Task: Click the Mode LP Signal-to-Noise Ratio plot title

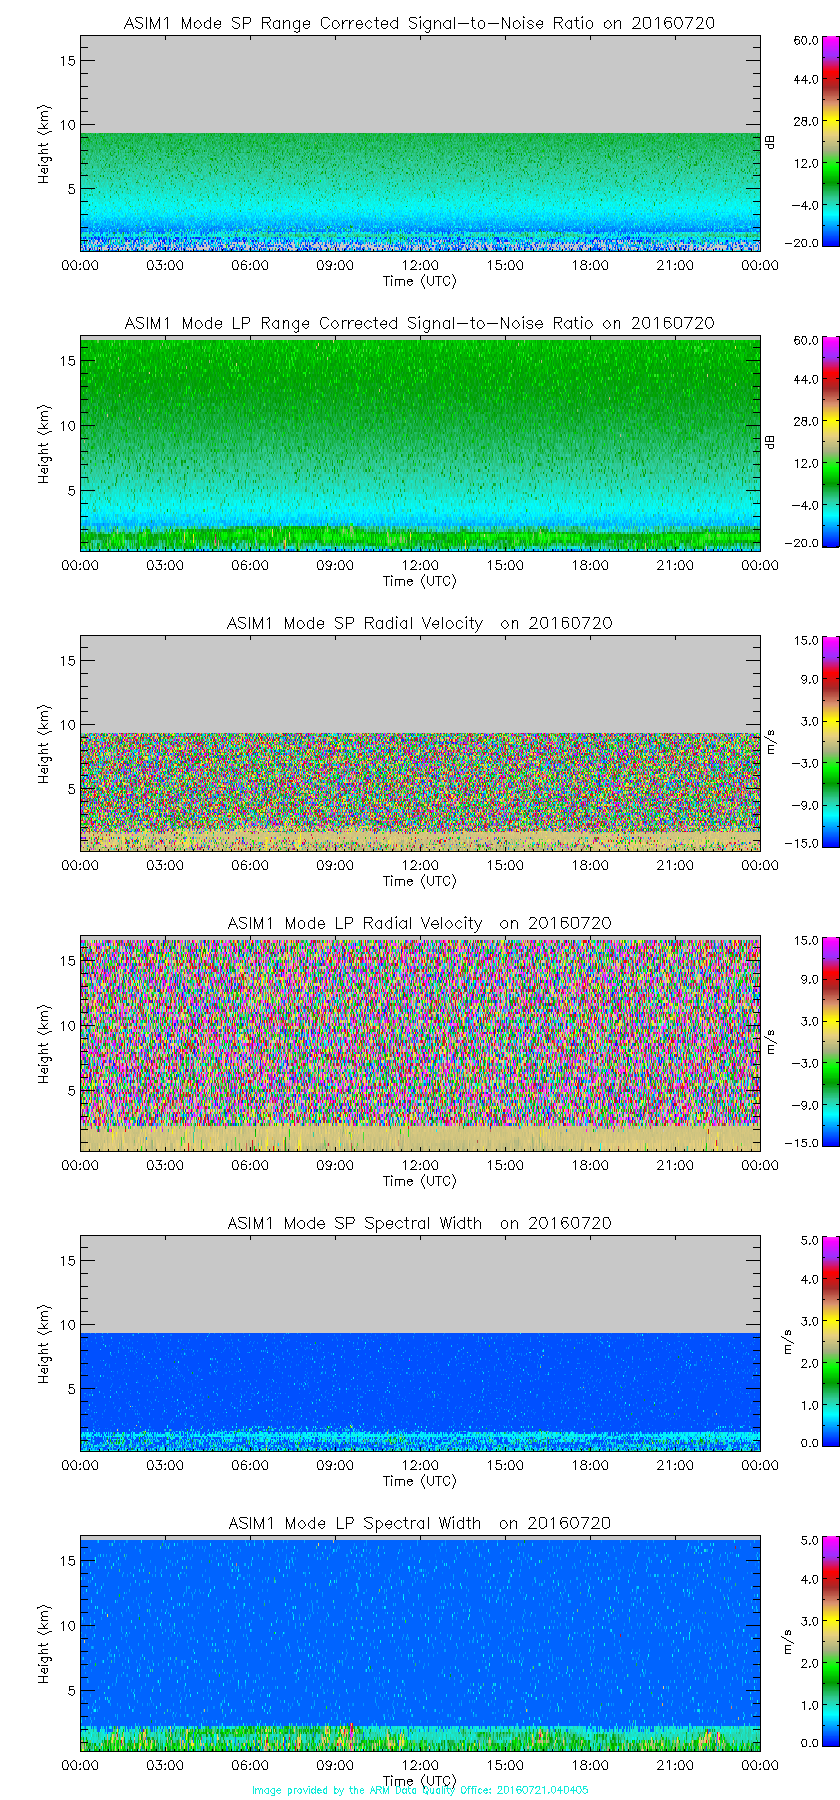Action: coord(419,323)
